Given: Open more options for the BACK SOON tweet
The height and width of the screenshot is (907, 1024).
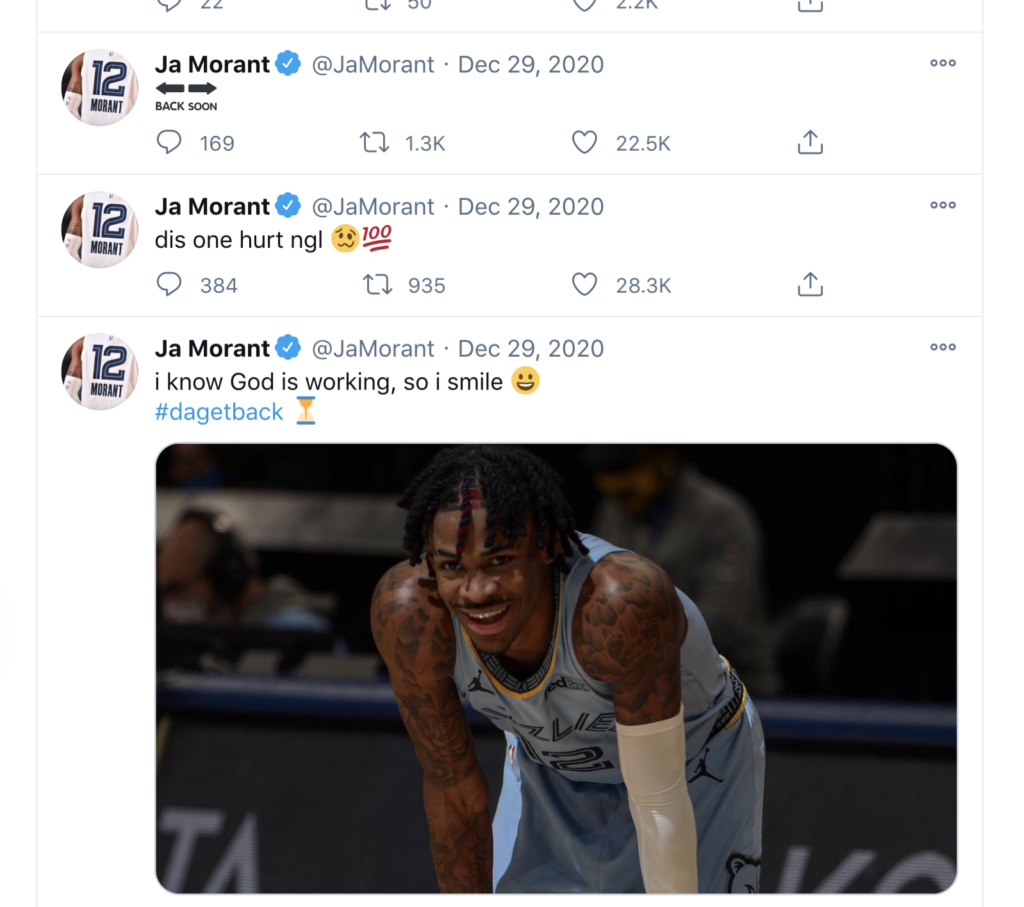Looking at the screenshot, I should 943,63.
